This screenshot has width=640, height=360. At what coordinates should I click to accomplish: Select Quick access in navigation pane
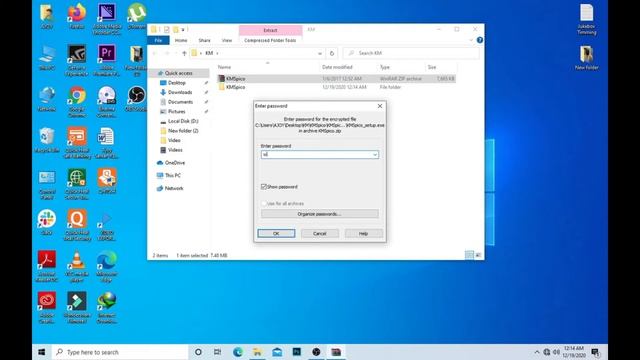coord(178,73)
